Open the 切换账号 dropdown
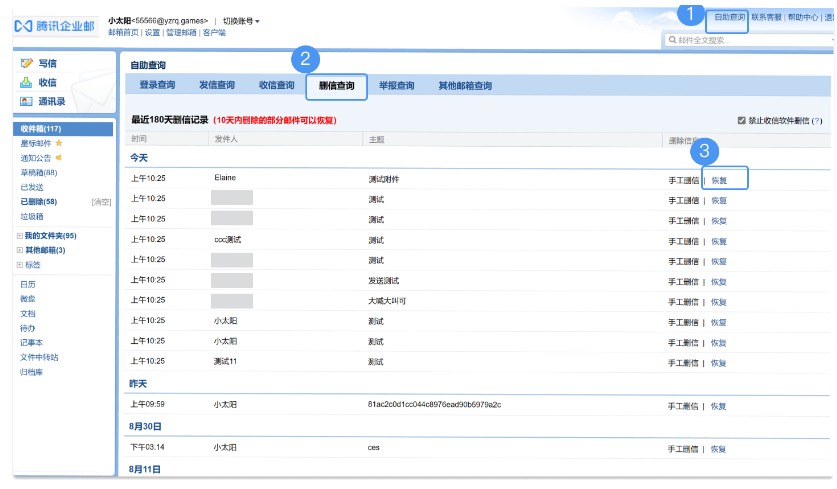 pyautogui.click(x=241, y=21)
